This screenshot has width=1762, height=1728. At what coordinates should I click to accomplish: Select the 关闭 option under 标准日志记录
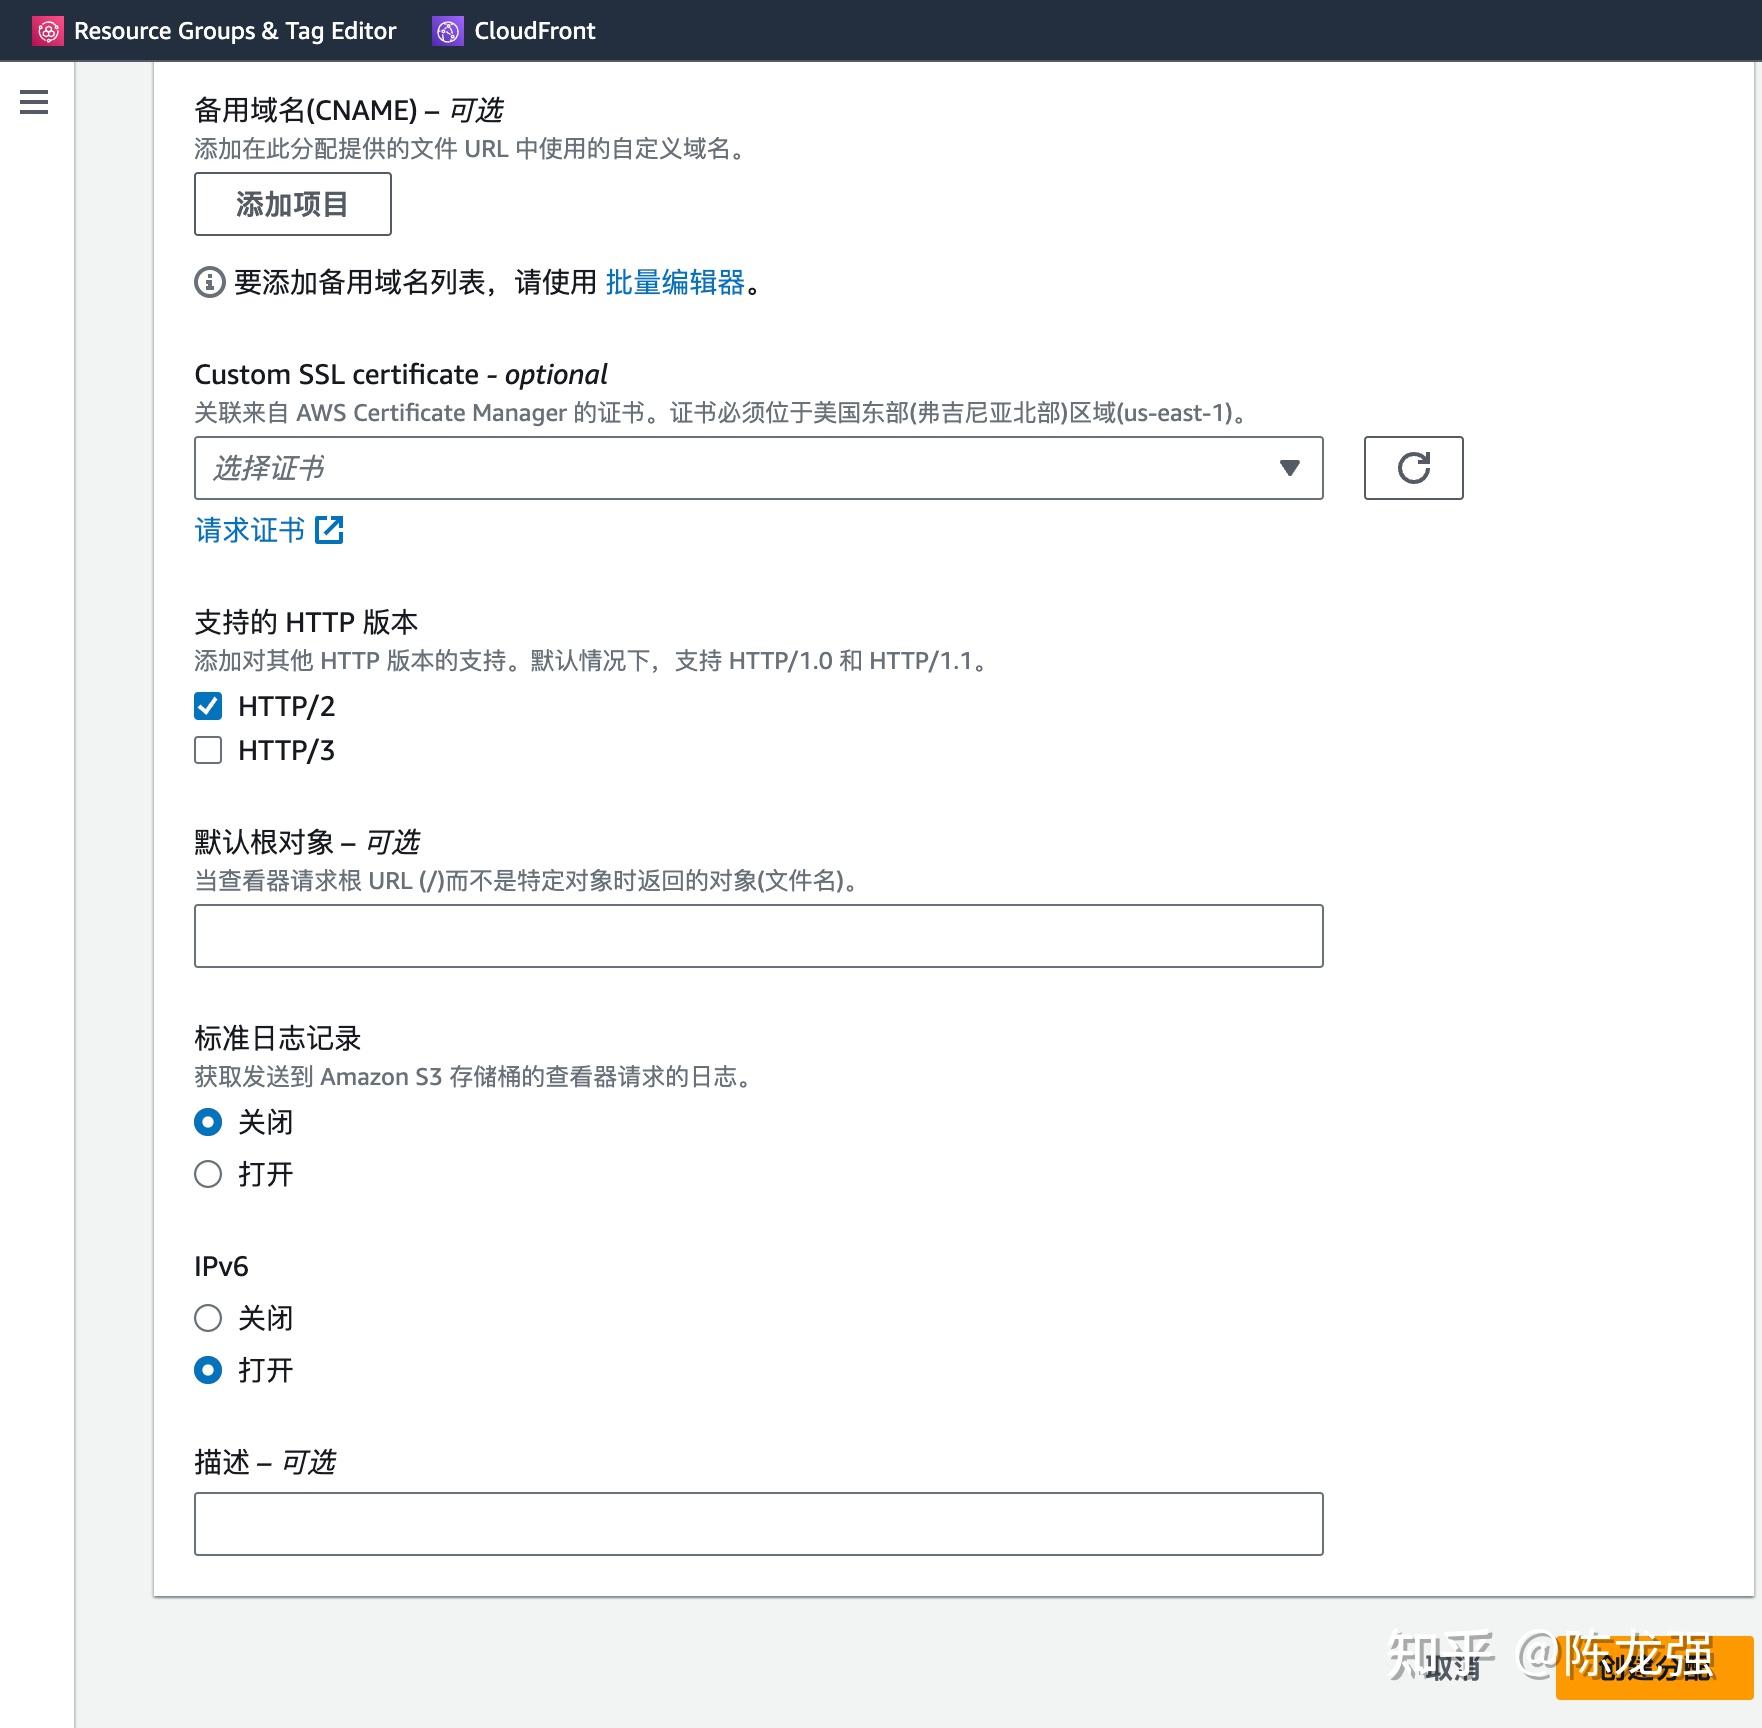click(x=207, y=1121)
